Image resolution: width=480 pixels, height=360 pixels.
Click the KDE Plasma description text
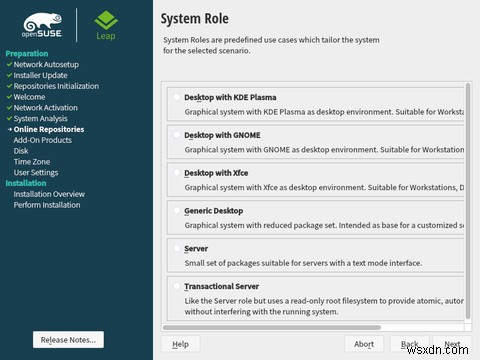coord(324,112)
